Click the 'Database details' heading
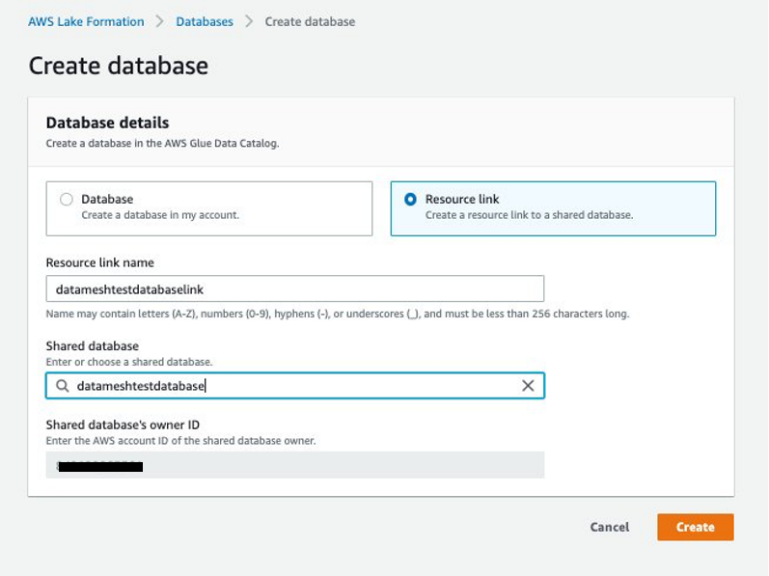This screenshot has width=769, height=576. pos(107,123)
